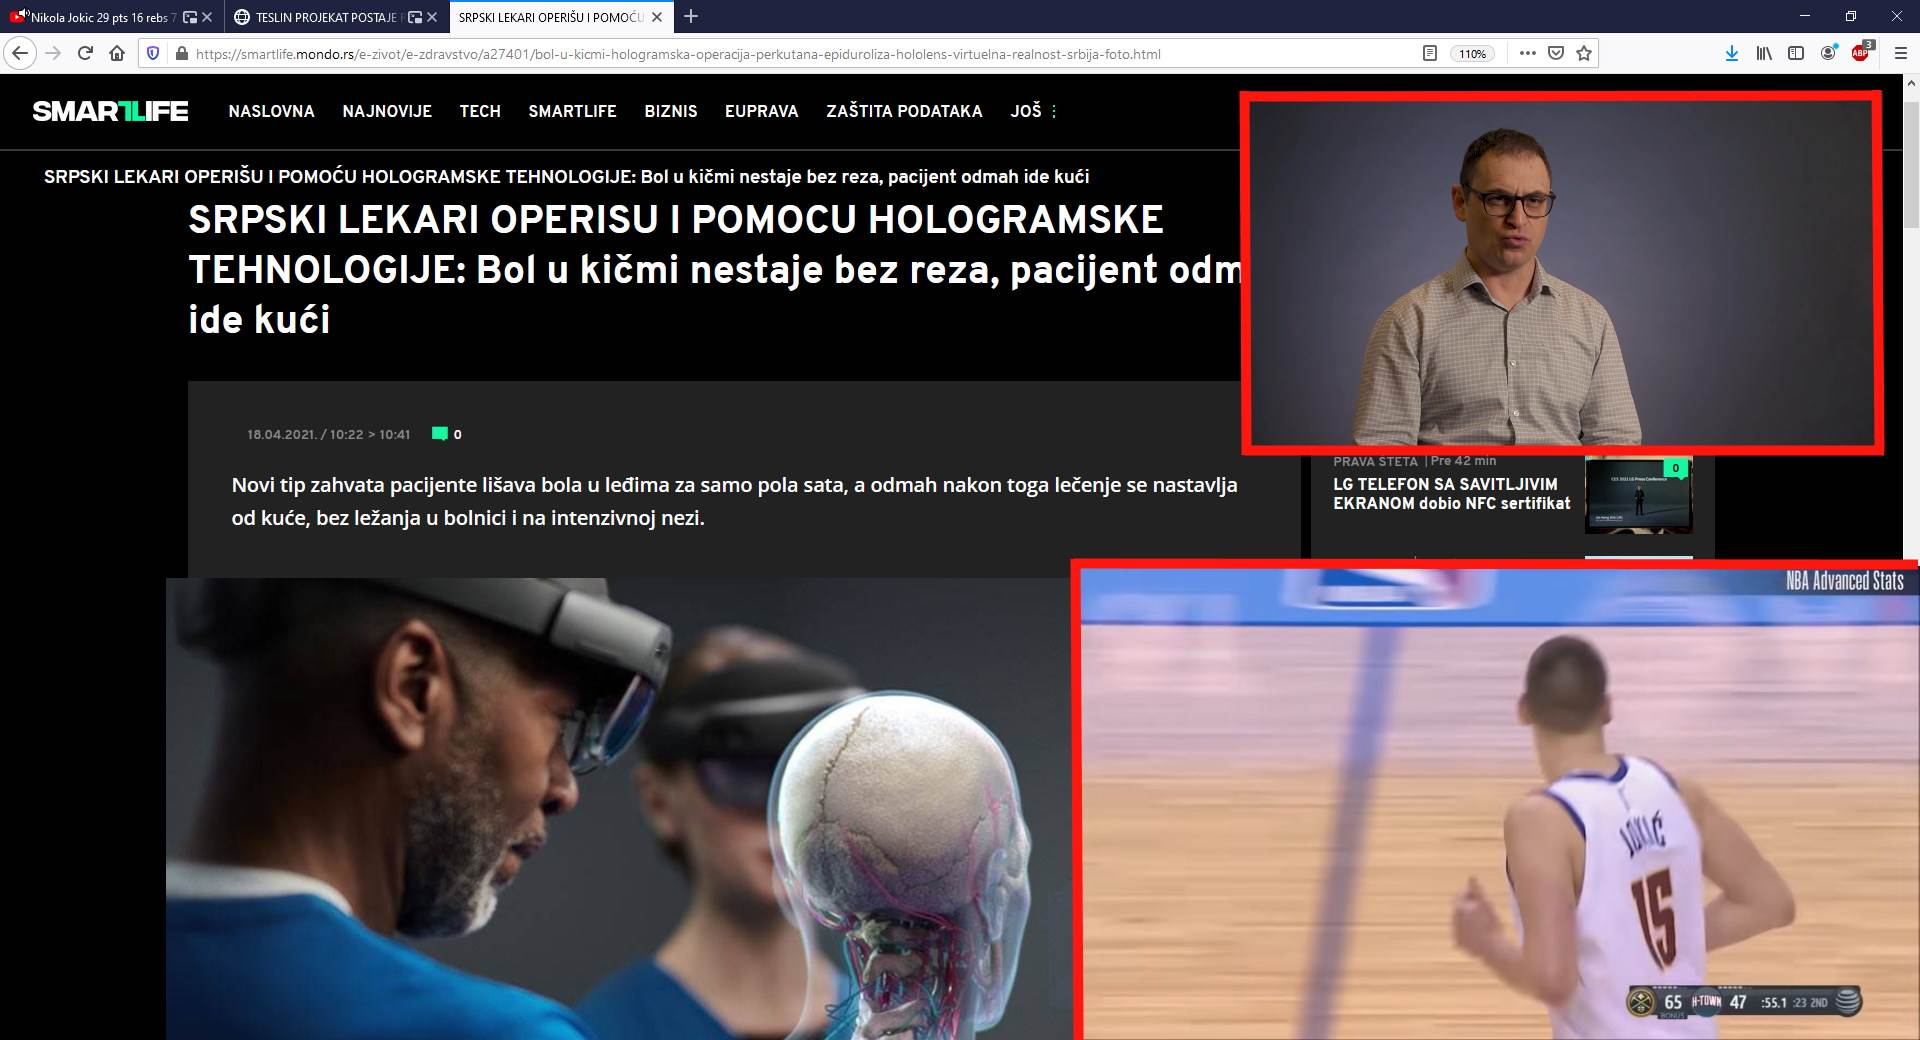Open the Firefox account icon

pos(1828,53)
